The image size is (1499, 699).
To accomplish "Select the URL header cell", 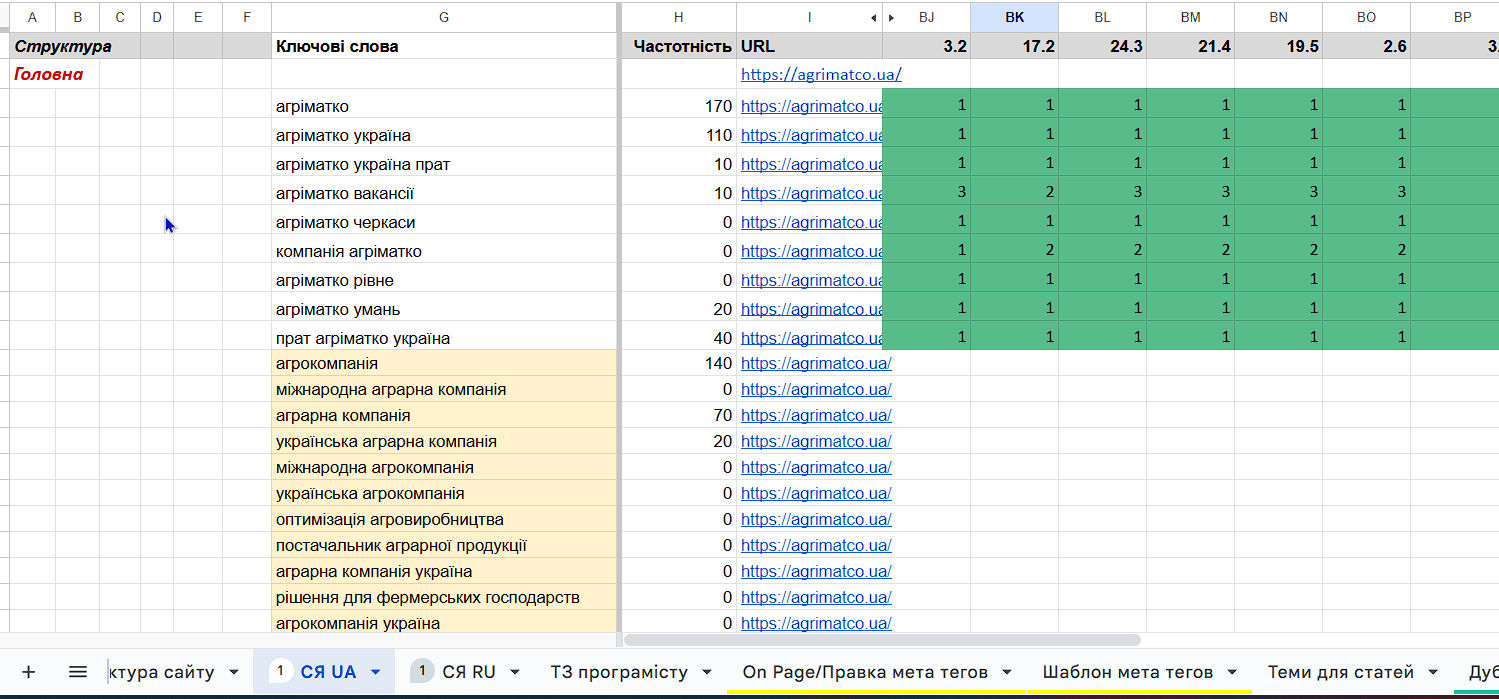I will (810, 46).
